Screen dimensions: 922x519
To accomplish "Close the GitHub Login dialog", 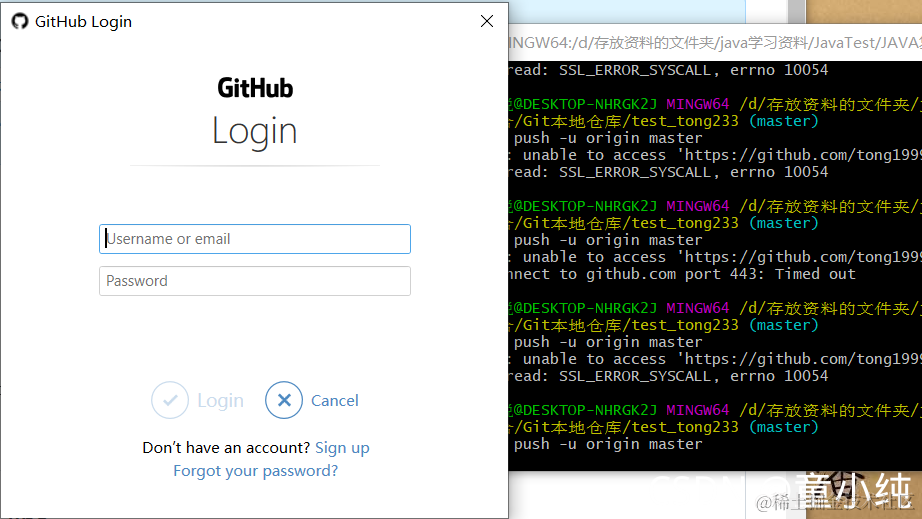I will [x=486, y=21].
